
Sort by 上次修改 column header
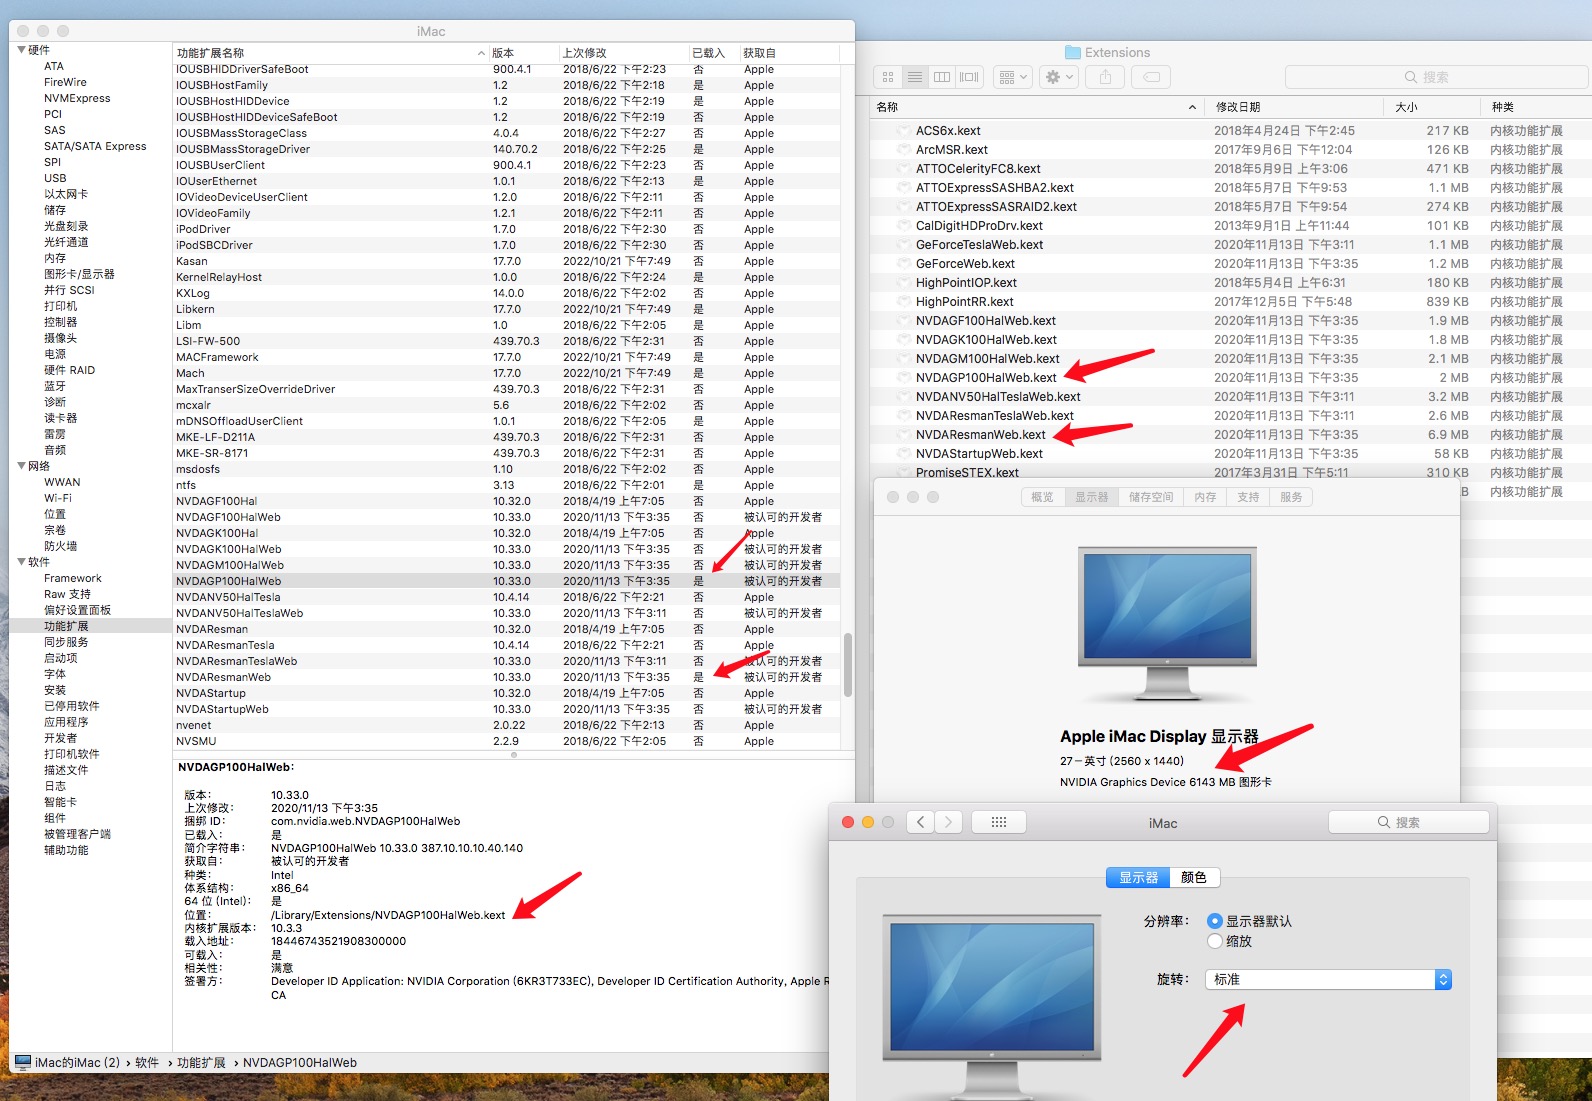(623, 53)
